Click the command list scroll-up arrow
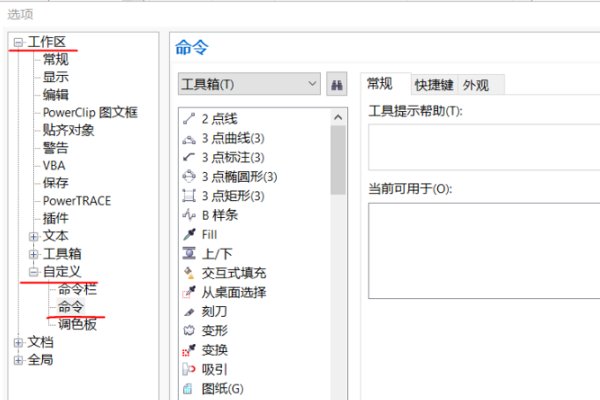 point(338,118)
